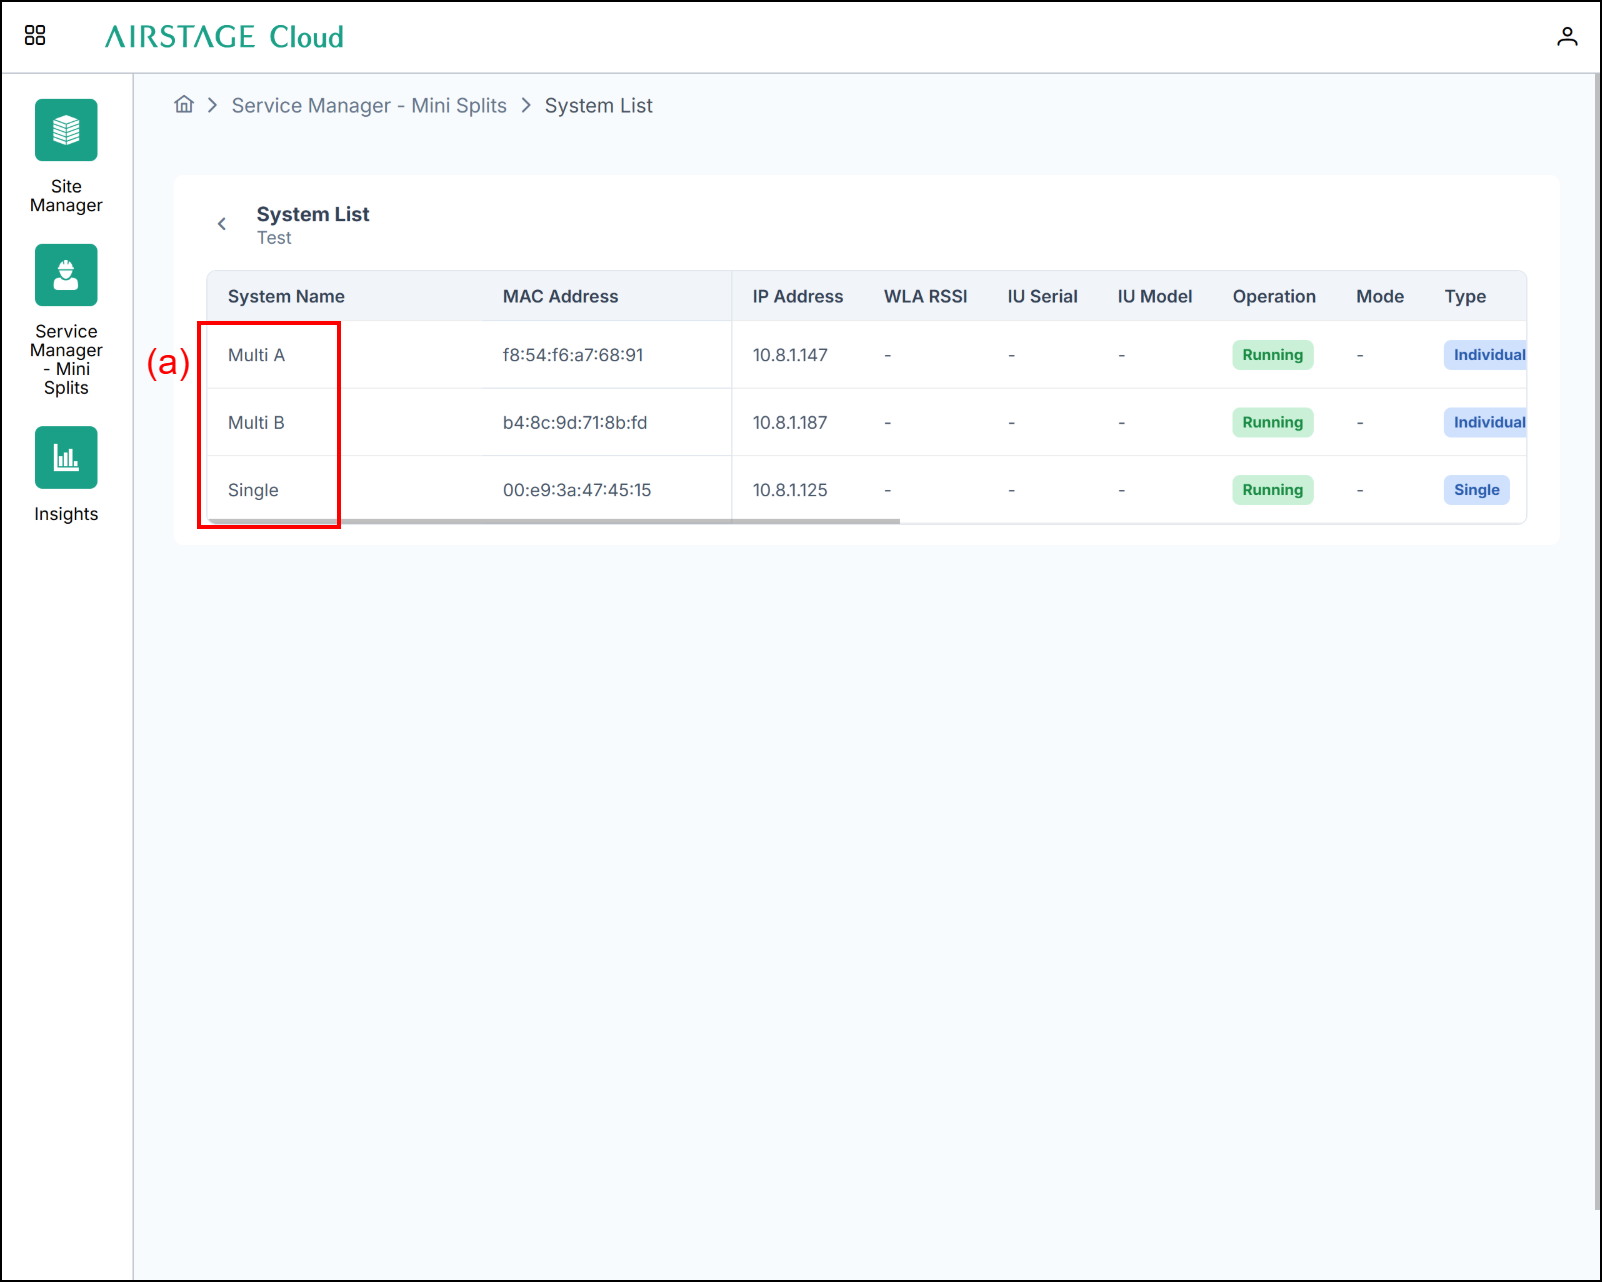Click the Operation column header
The height and width of the screenshot is (1282, 1602).
[x=1274, y=297]
